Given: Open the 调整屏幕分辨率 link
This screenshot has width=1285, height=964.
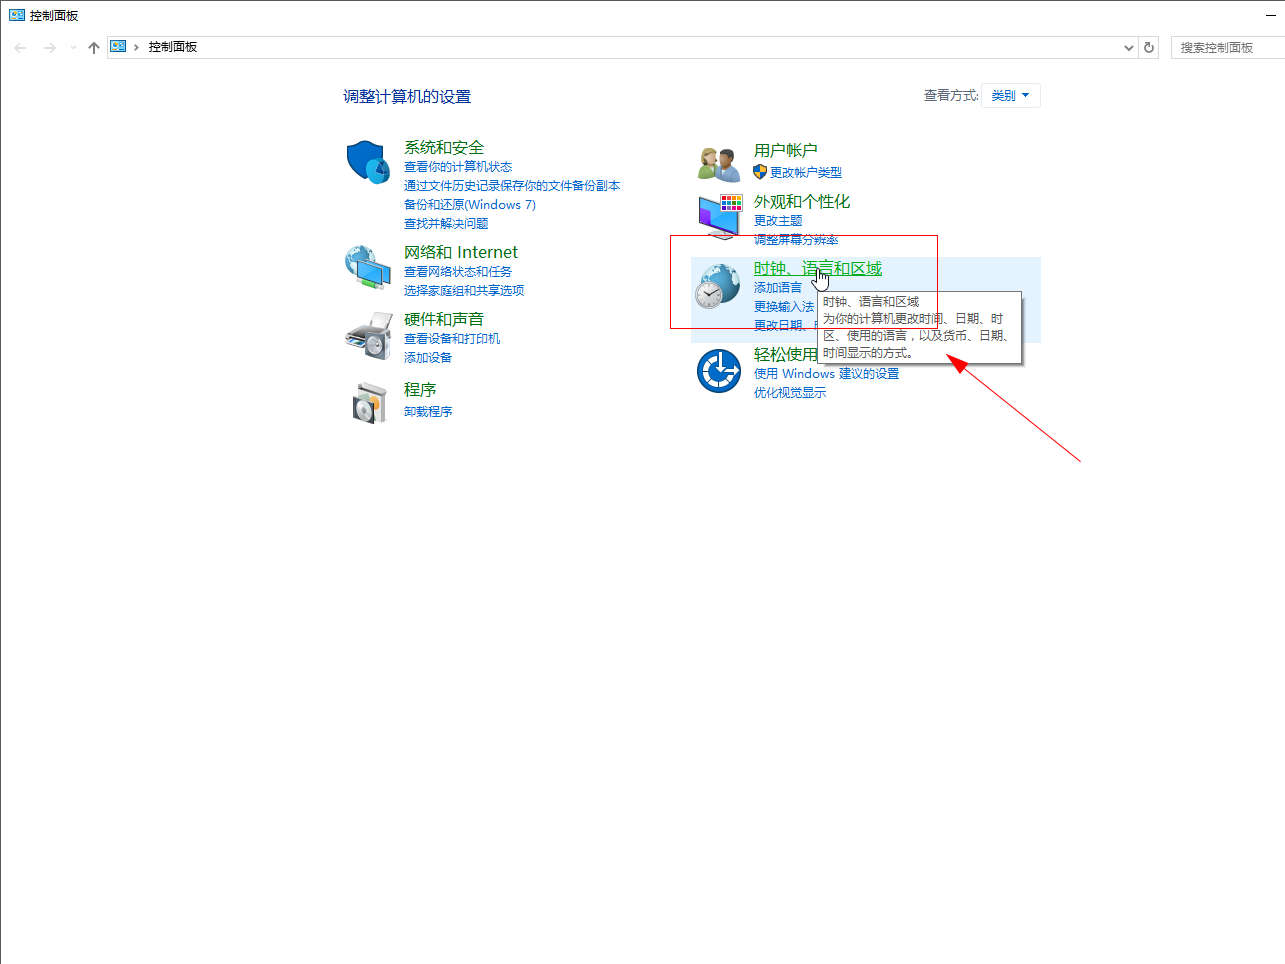Looking at the screenshot, I should (796, 240).
